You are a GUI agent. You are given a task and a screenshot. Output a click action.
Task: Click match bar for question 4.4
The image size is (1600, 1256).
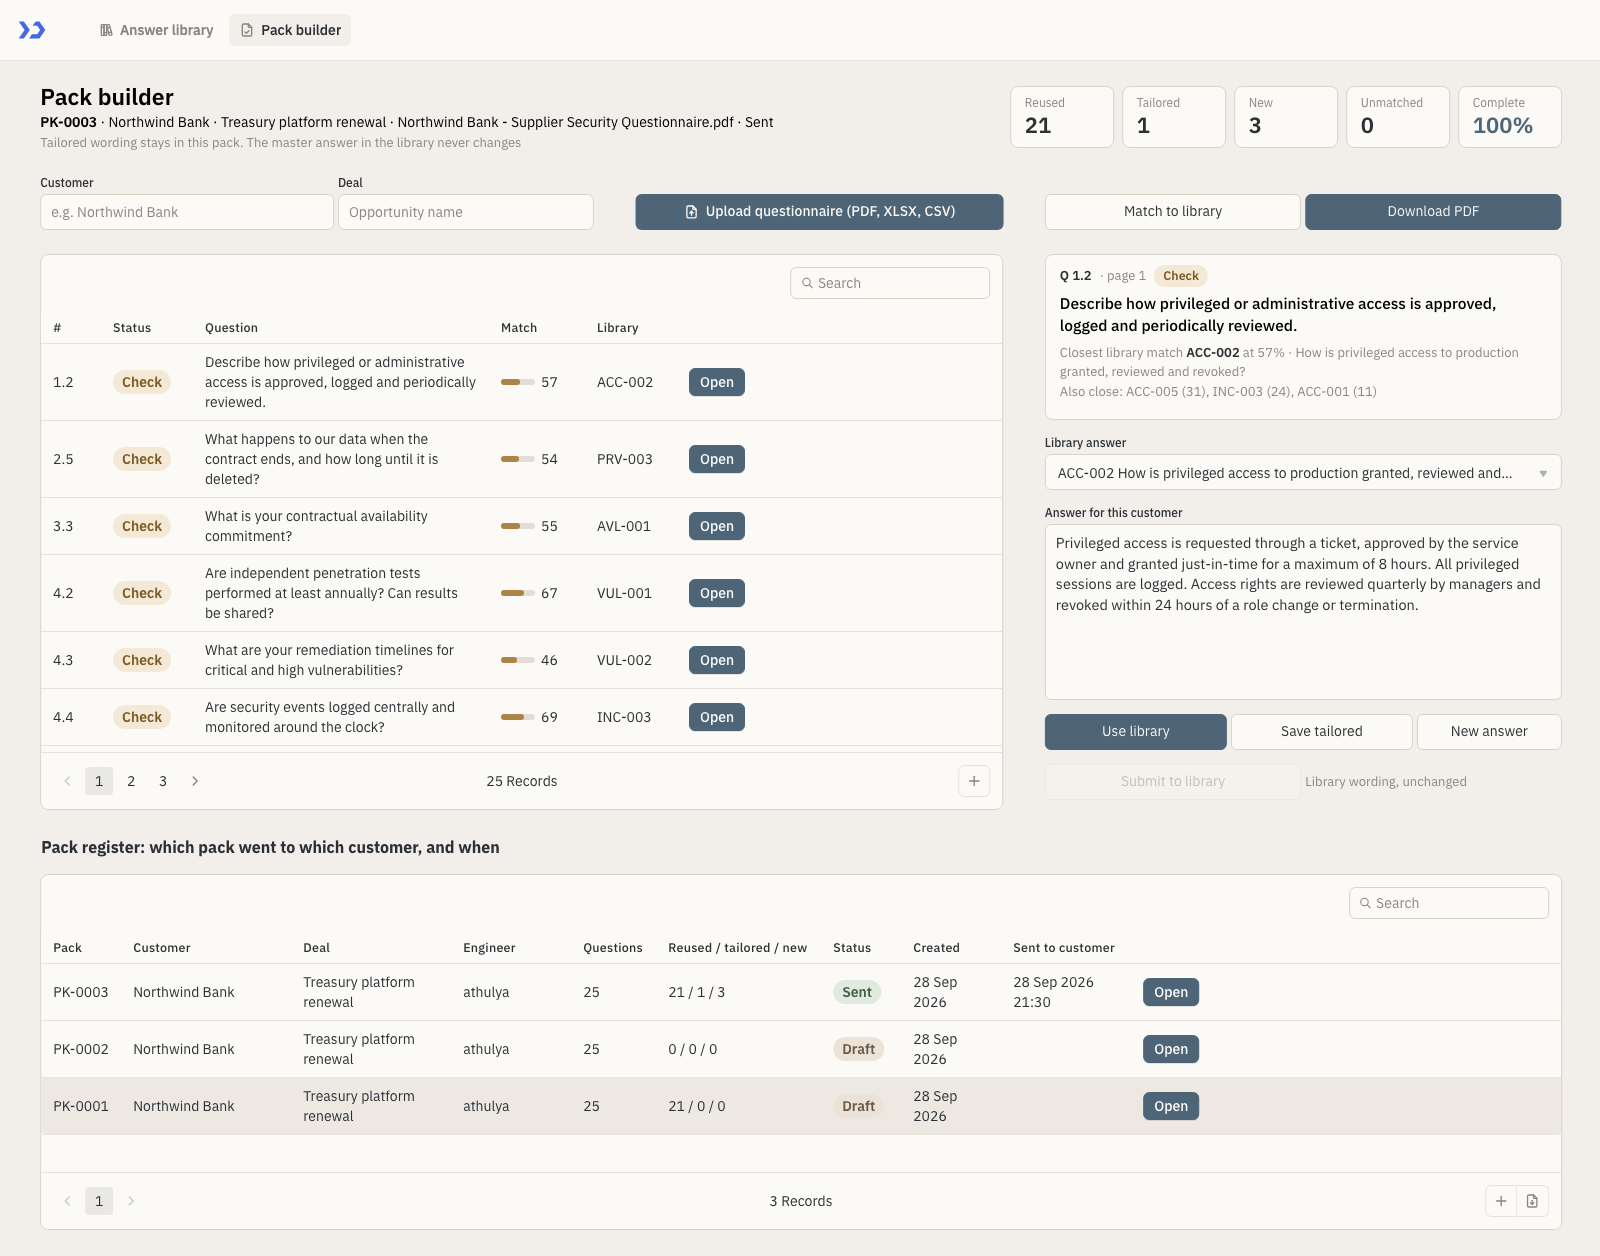point(518,717)
